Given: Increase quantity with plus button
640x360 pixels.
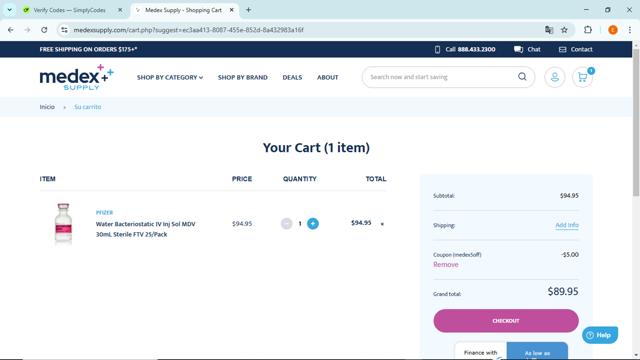Looking at the screenshot, I should pos(313,224).
